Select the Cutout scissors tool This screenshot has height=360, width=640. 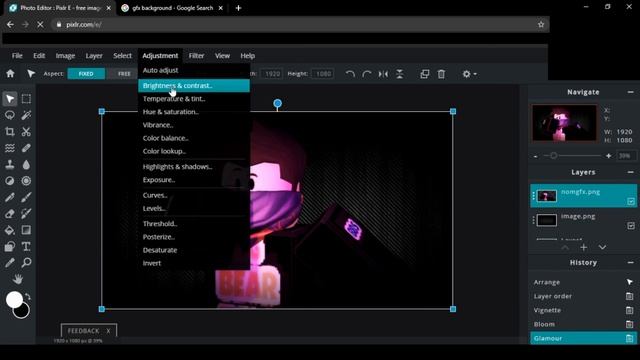click(x=26, y=131)
